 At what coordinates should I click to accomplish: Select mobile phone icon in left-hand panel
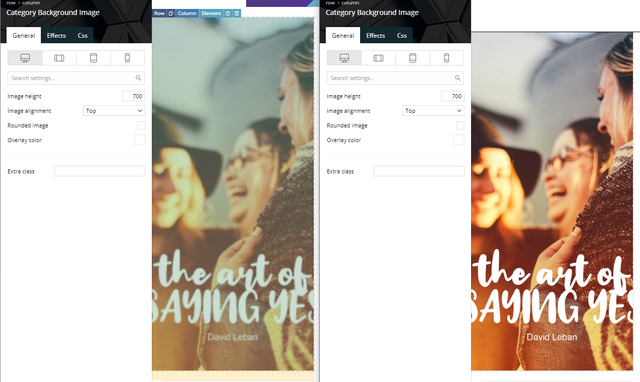127,58
